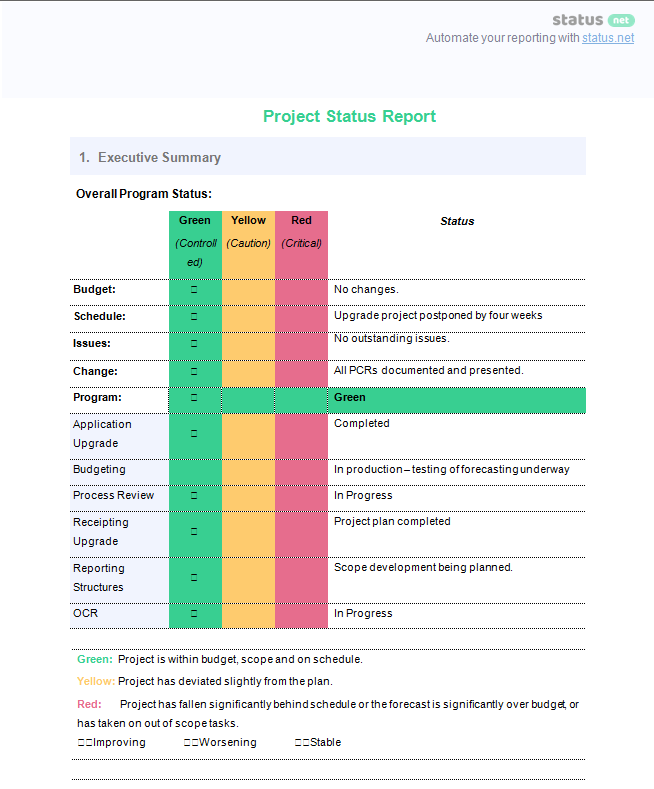The height and width of the screenshot is (789, 654).
Task: Click the status.net logo
Action: [x=593, y=20]
